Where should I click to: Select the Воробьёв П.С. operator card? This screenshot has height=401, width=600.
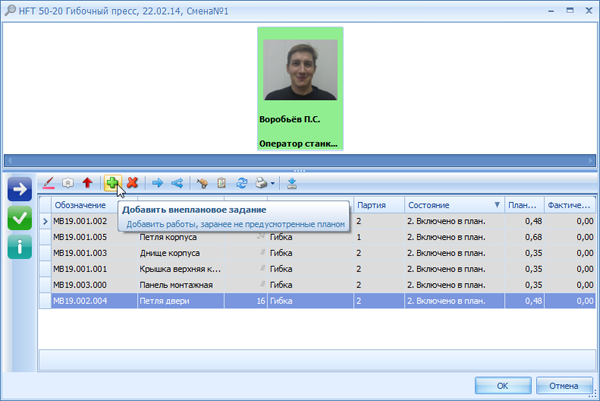(300, 89)
